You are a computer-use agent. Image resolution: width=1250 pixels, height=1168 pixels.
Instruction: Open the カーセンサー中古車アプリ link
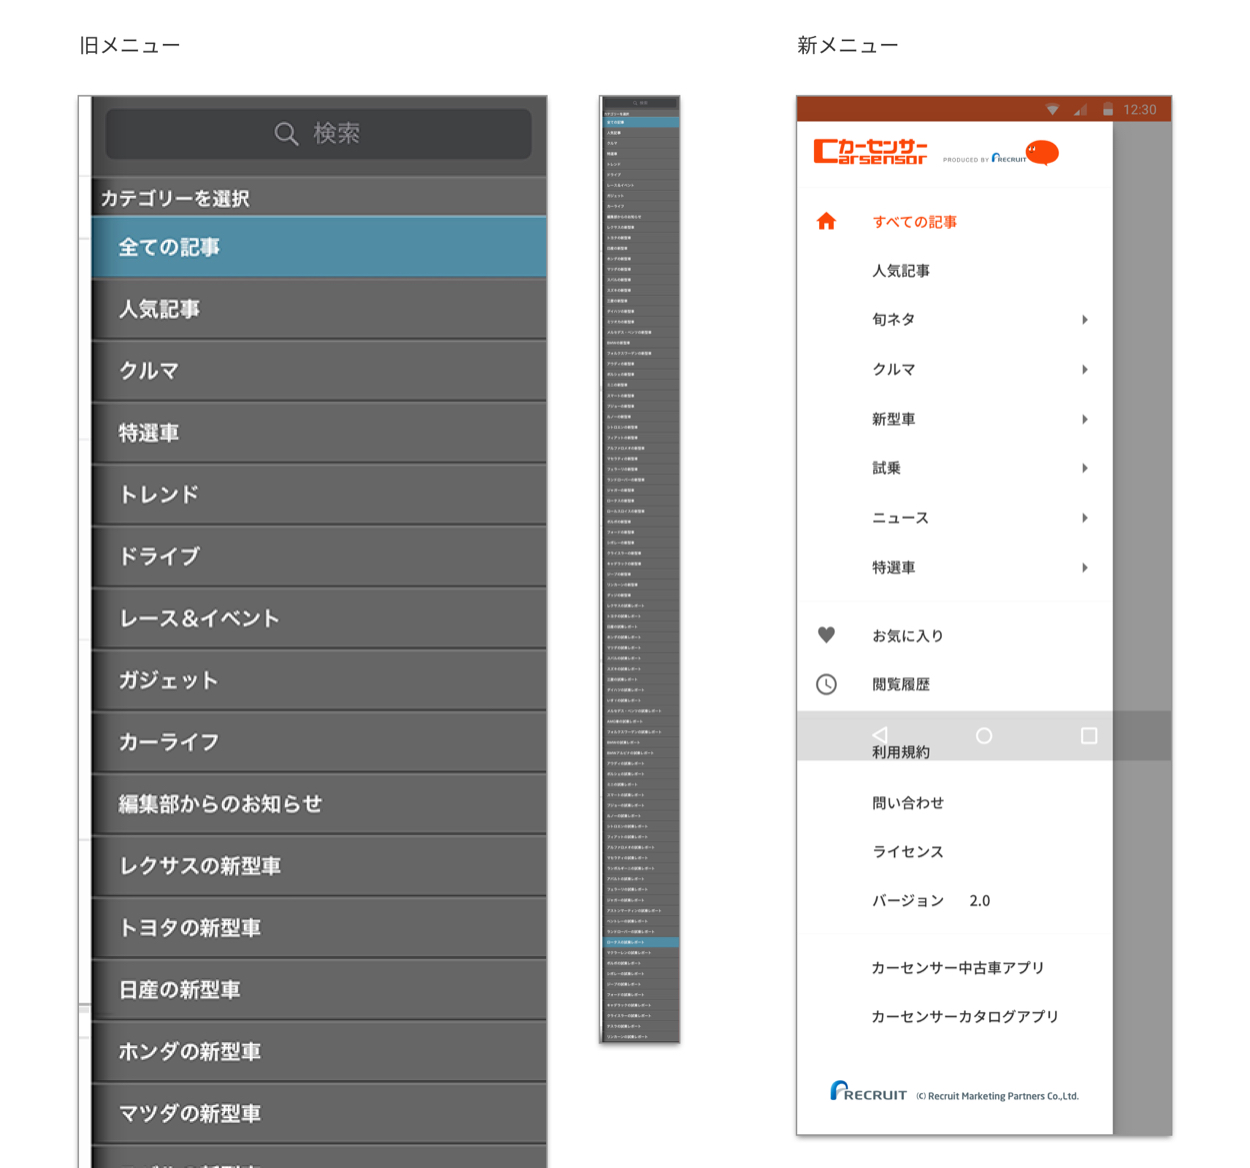(957, 968)
